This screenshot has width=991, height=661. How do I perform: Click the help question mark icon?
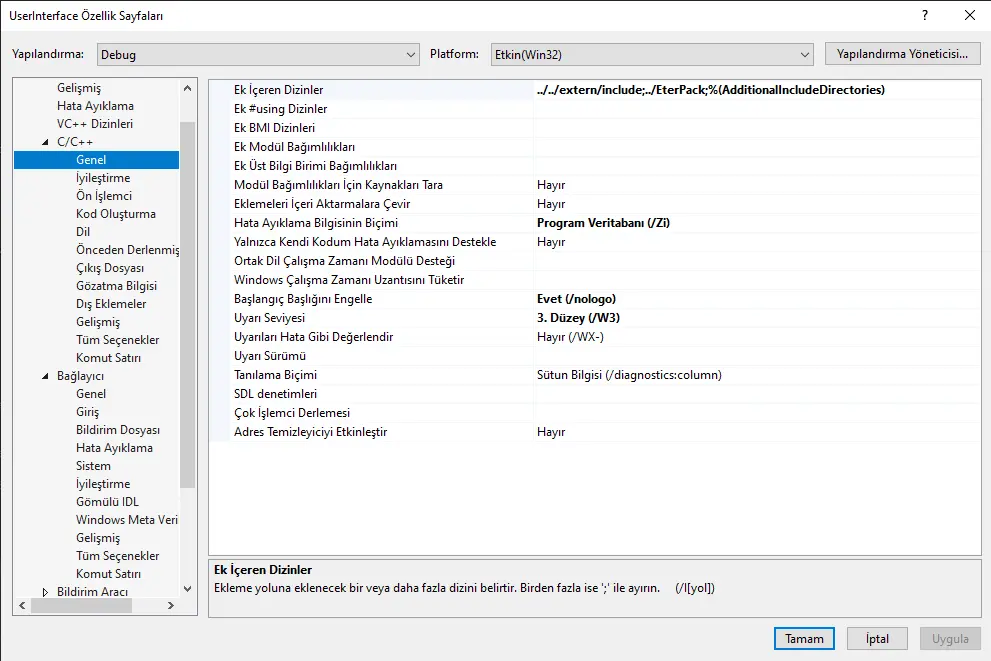point(924,15)
